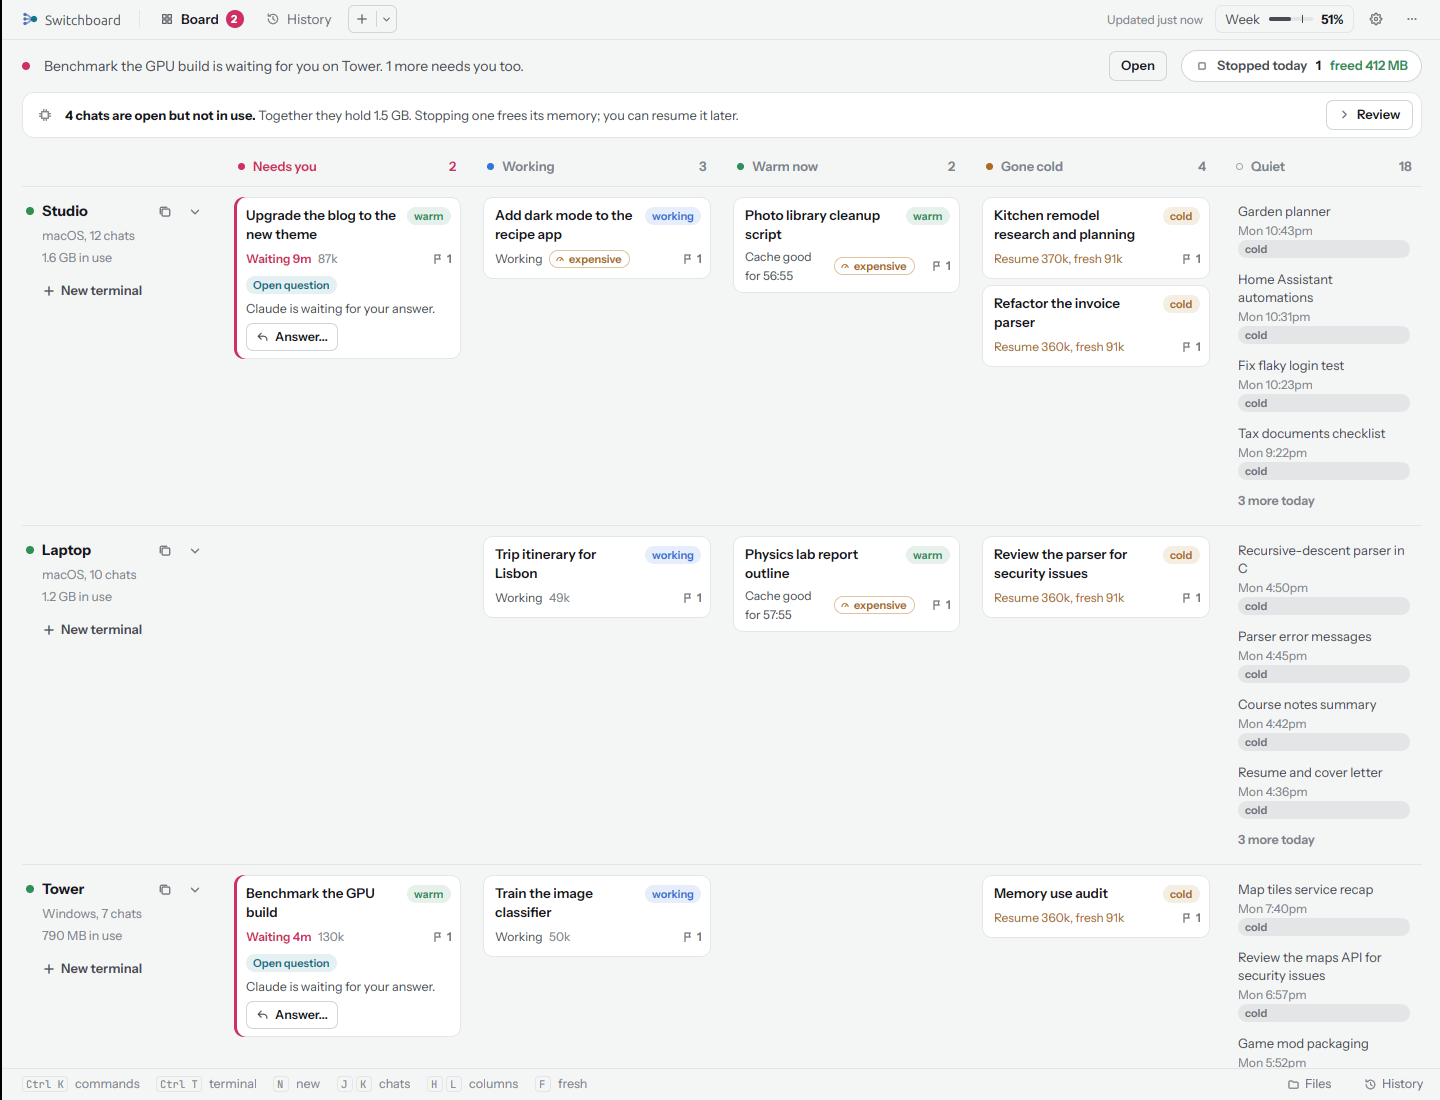Image resolution: width=1440 pixels, height=1100 pixels.
Task: Switch to the History tab
Action: 299,19
